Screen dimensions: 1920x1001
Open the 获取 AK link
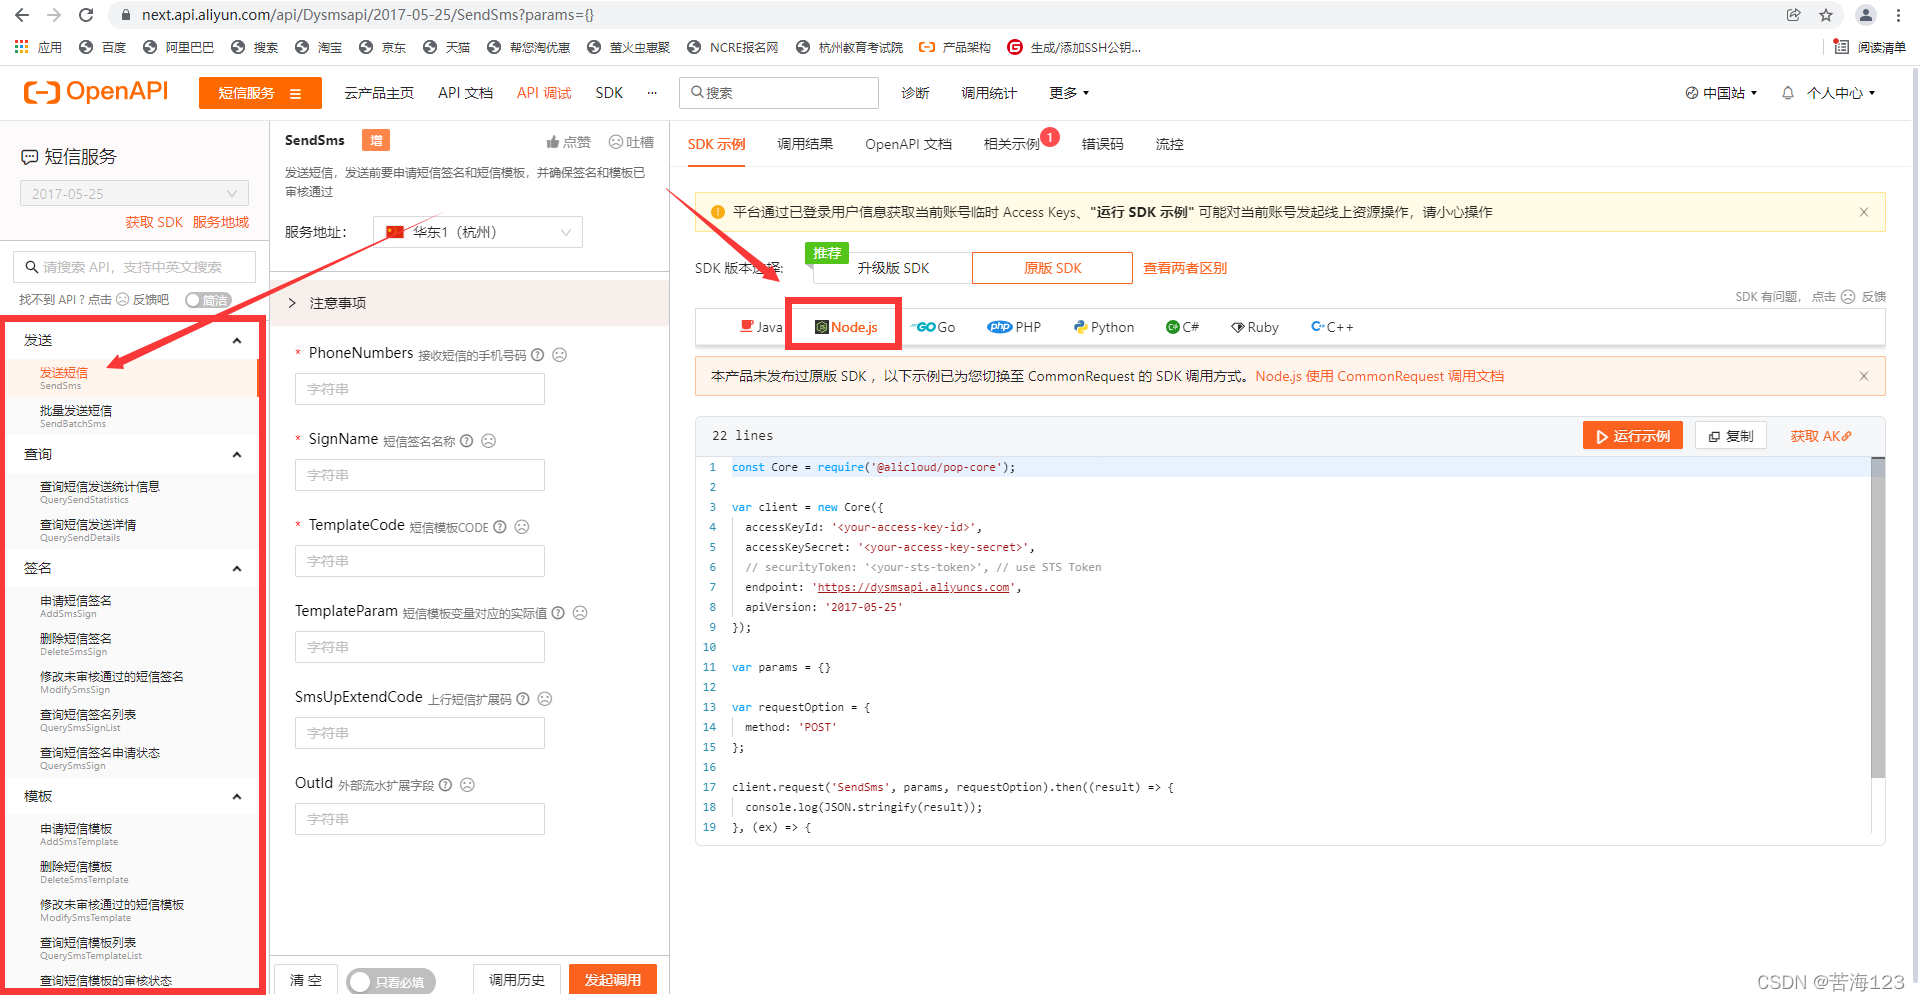[1821, 436]
